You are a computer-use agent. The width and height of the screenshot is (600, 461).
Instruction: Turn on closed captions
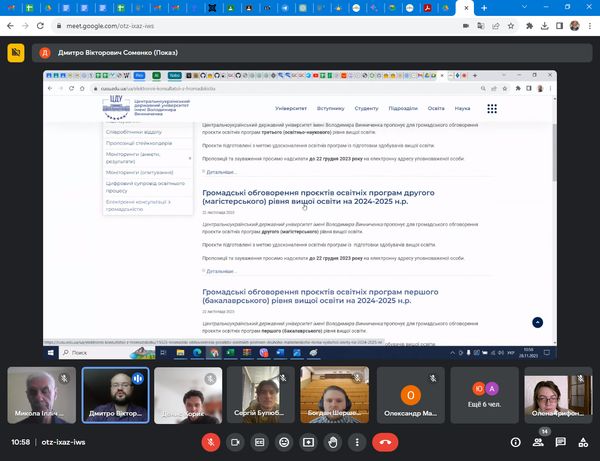[260, 441]
